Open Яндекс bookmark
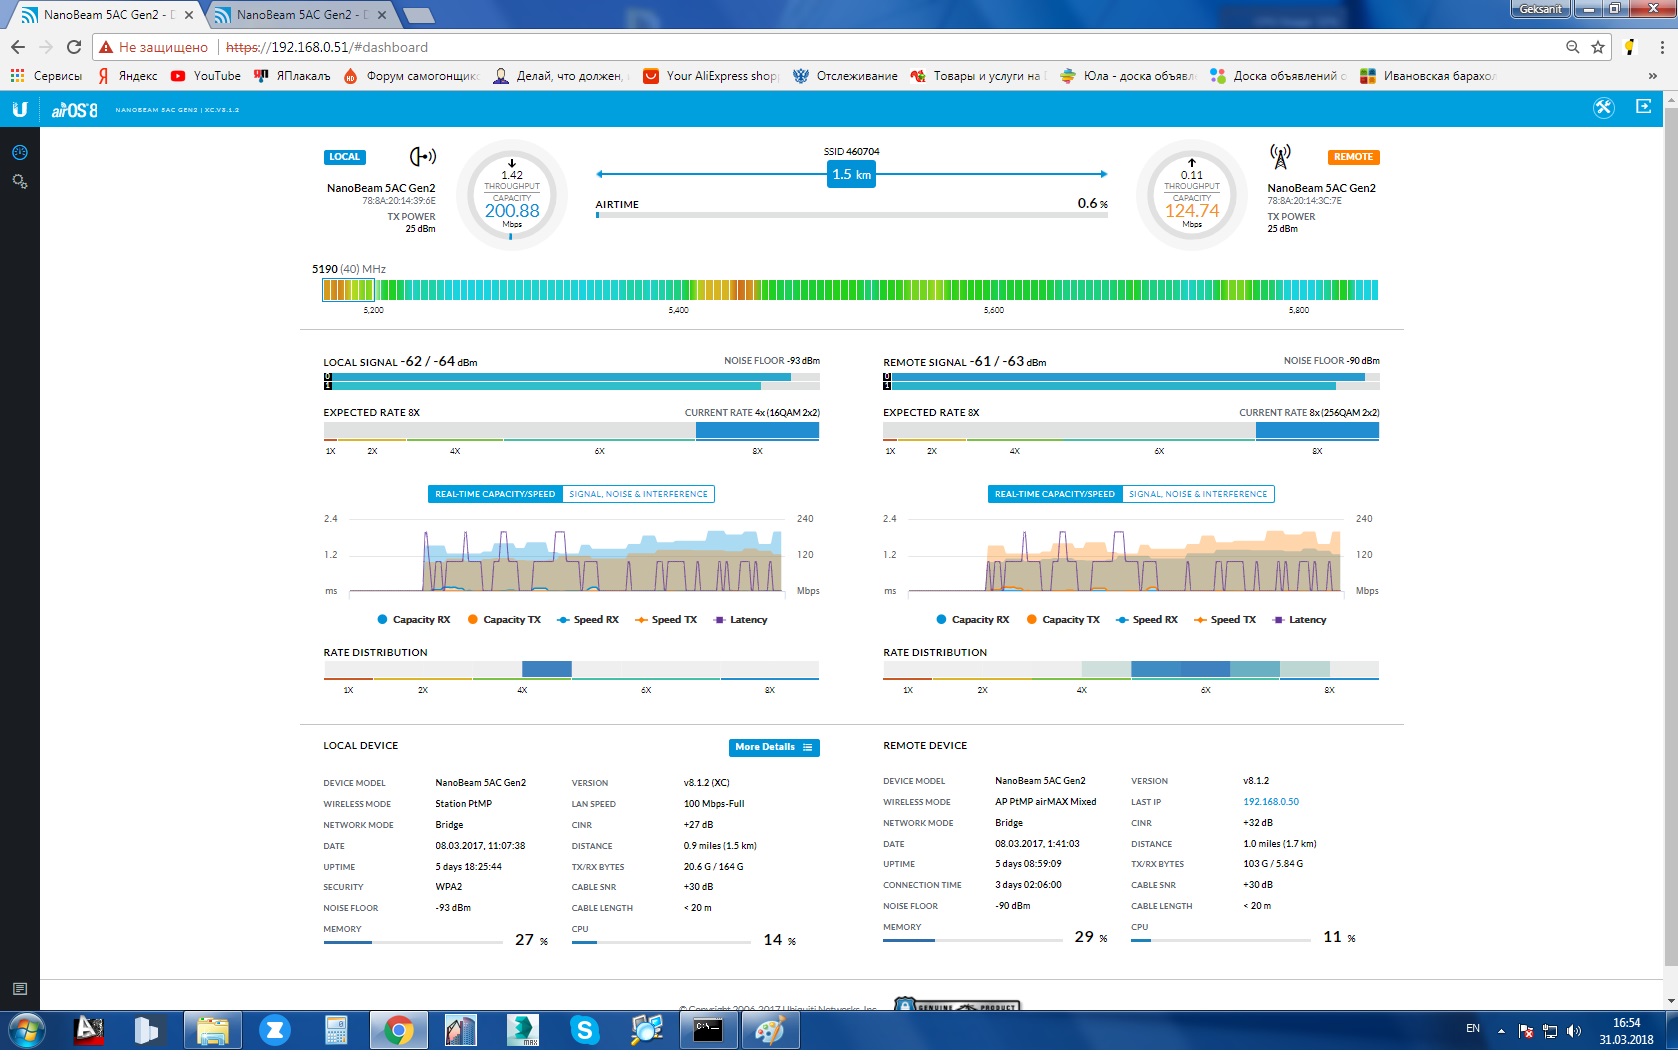The width and height of the screenshot is (1678, 1058). [128, 76]
